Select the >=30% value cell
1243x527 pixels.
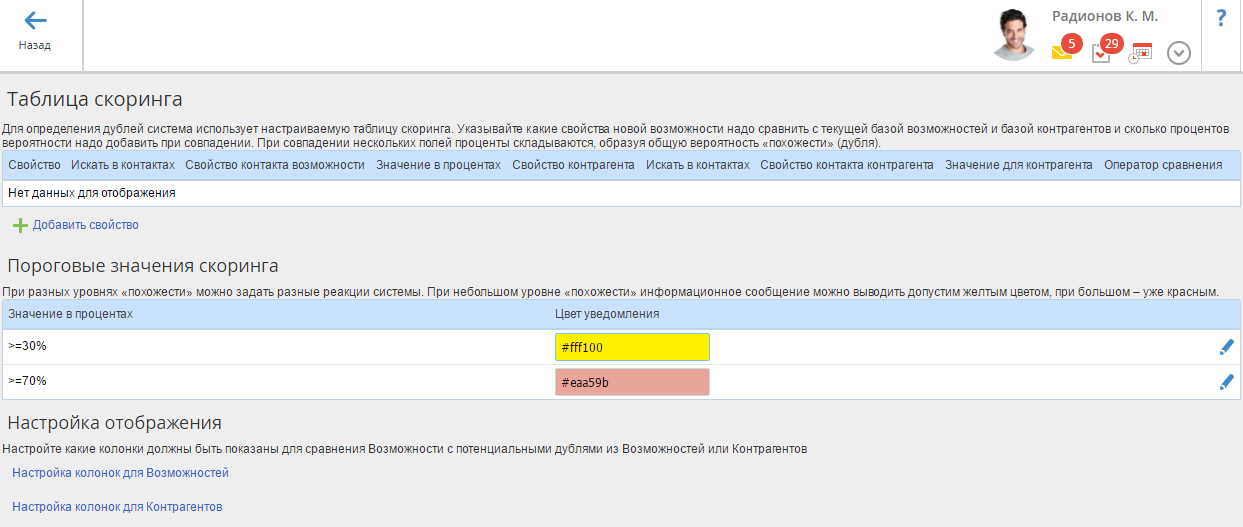coord(27,346)
